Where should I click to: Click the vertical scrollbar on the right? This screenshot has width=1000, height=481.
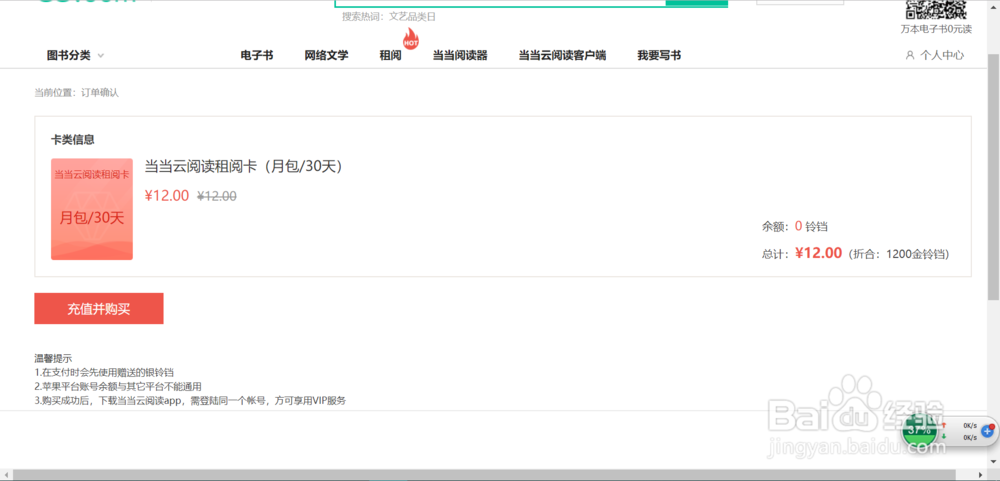point(993,177)
